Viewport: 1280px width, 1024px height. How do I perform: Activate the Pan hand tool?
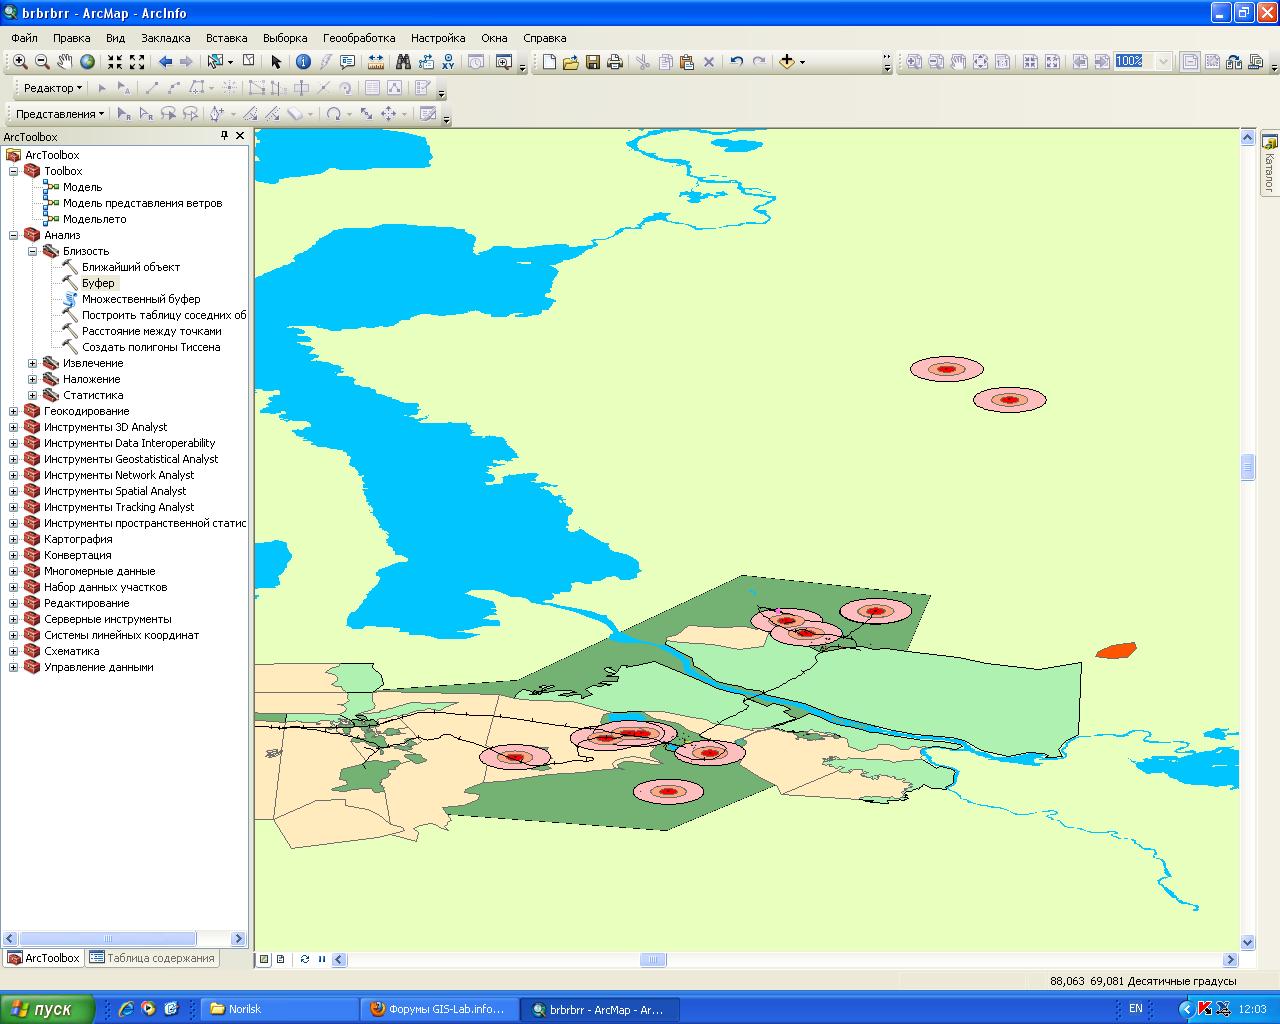pyautogui.click(x=65, y=62)
